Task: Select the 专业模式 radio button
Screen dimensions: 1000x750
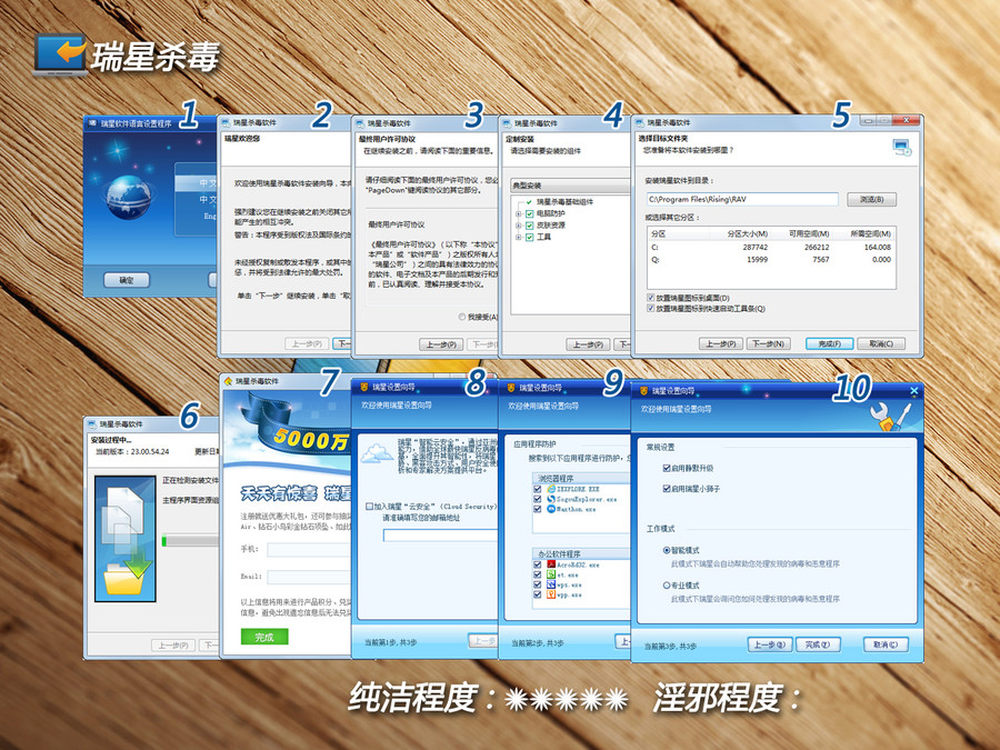Action: click(666, 585)
